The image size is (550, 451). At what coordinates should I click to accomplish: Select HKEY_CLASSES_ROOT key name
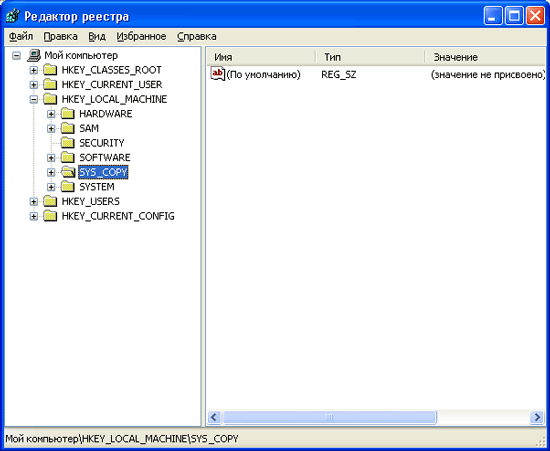[x=112, y=70]
